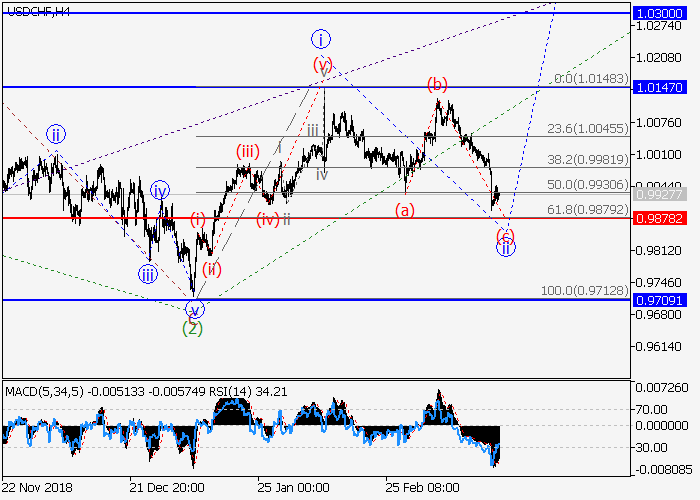Click the circled blue wave i label at top
The image size is (700, 500).
point(320,39)
